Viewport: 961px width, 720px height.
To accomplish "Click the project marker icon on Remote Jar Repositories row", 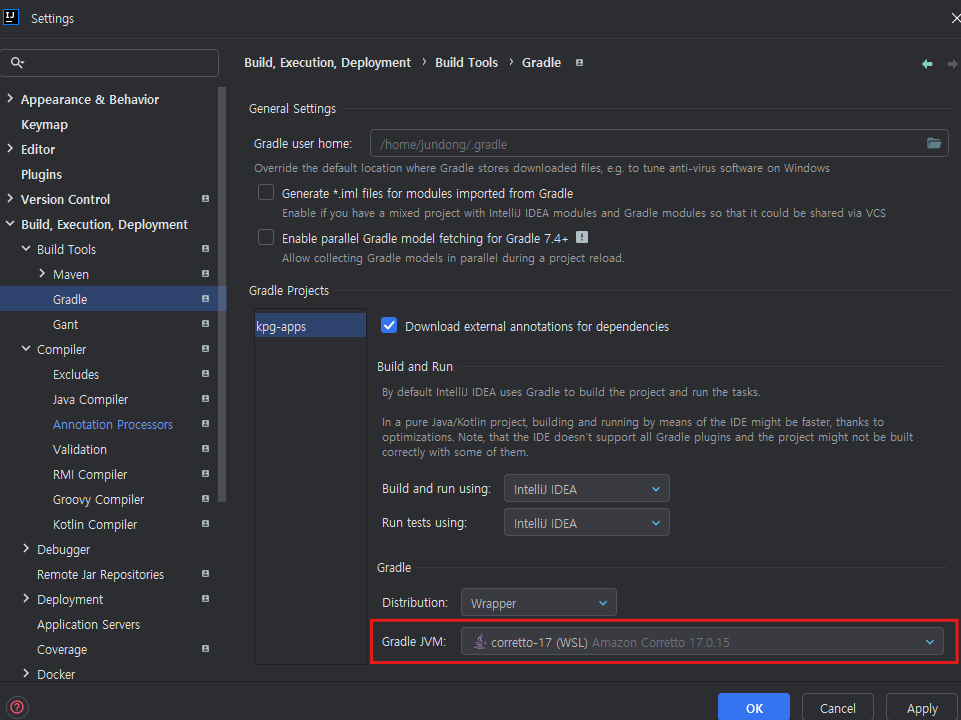I will 205,574.
